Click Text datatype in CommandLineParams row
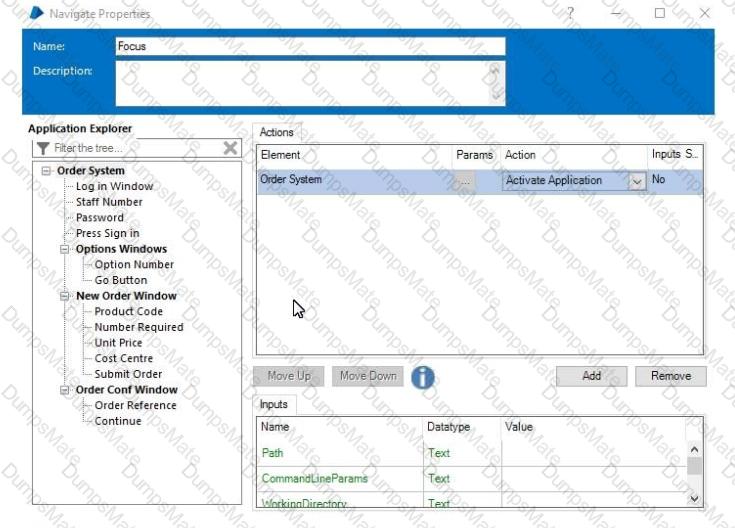Image resolution: width=735 pixels, height=528 pixels. coord(439,478)
